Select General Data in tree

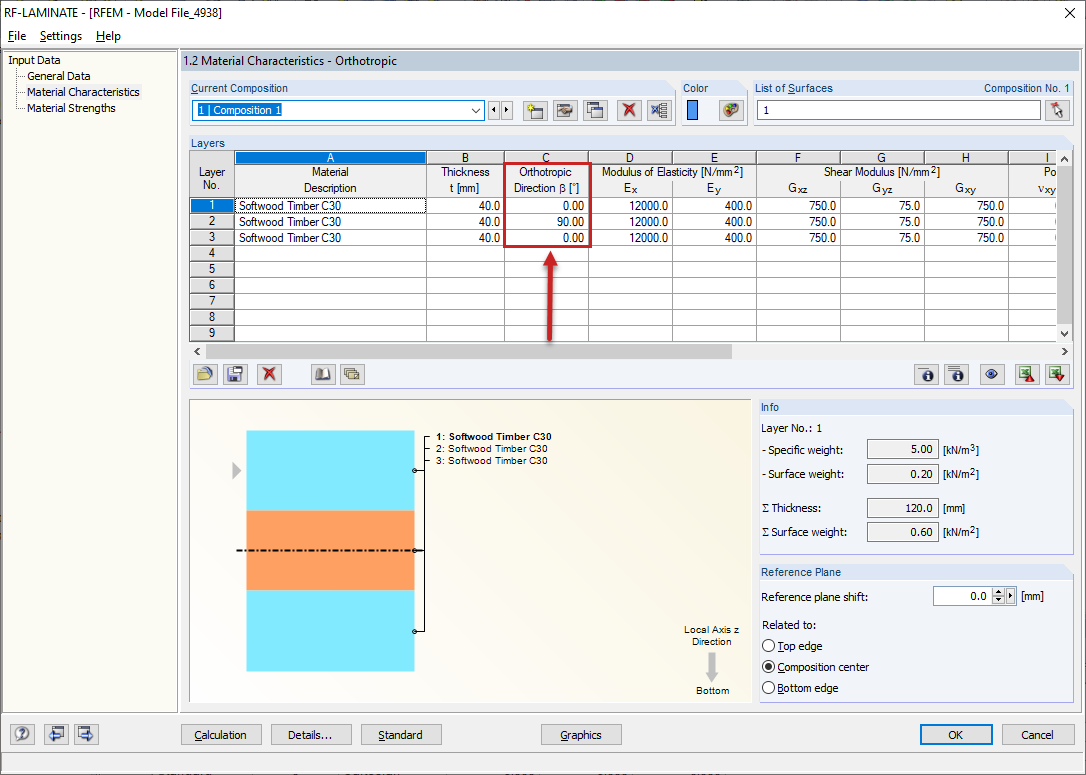click(x=59, y=76)
